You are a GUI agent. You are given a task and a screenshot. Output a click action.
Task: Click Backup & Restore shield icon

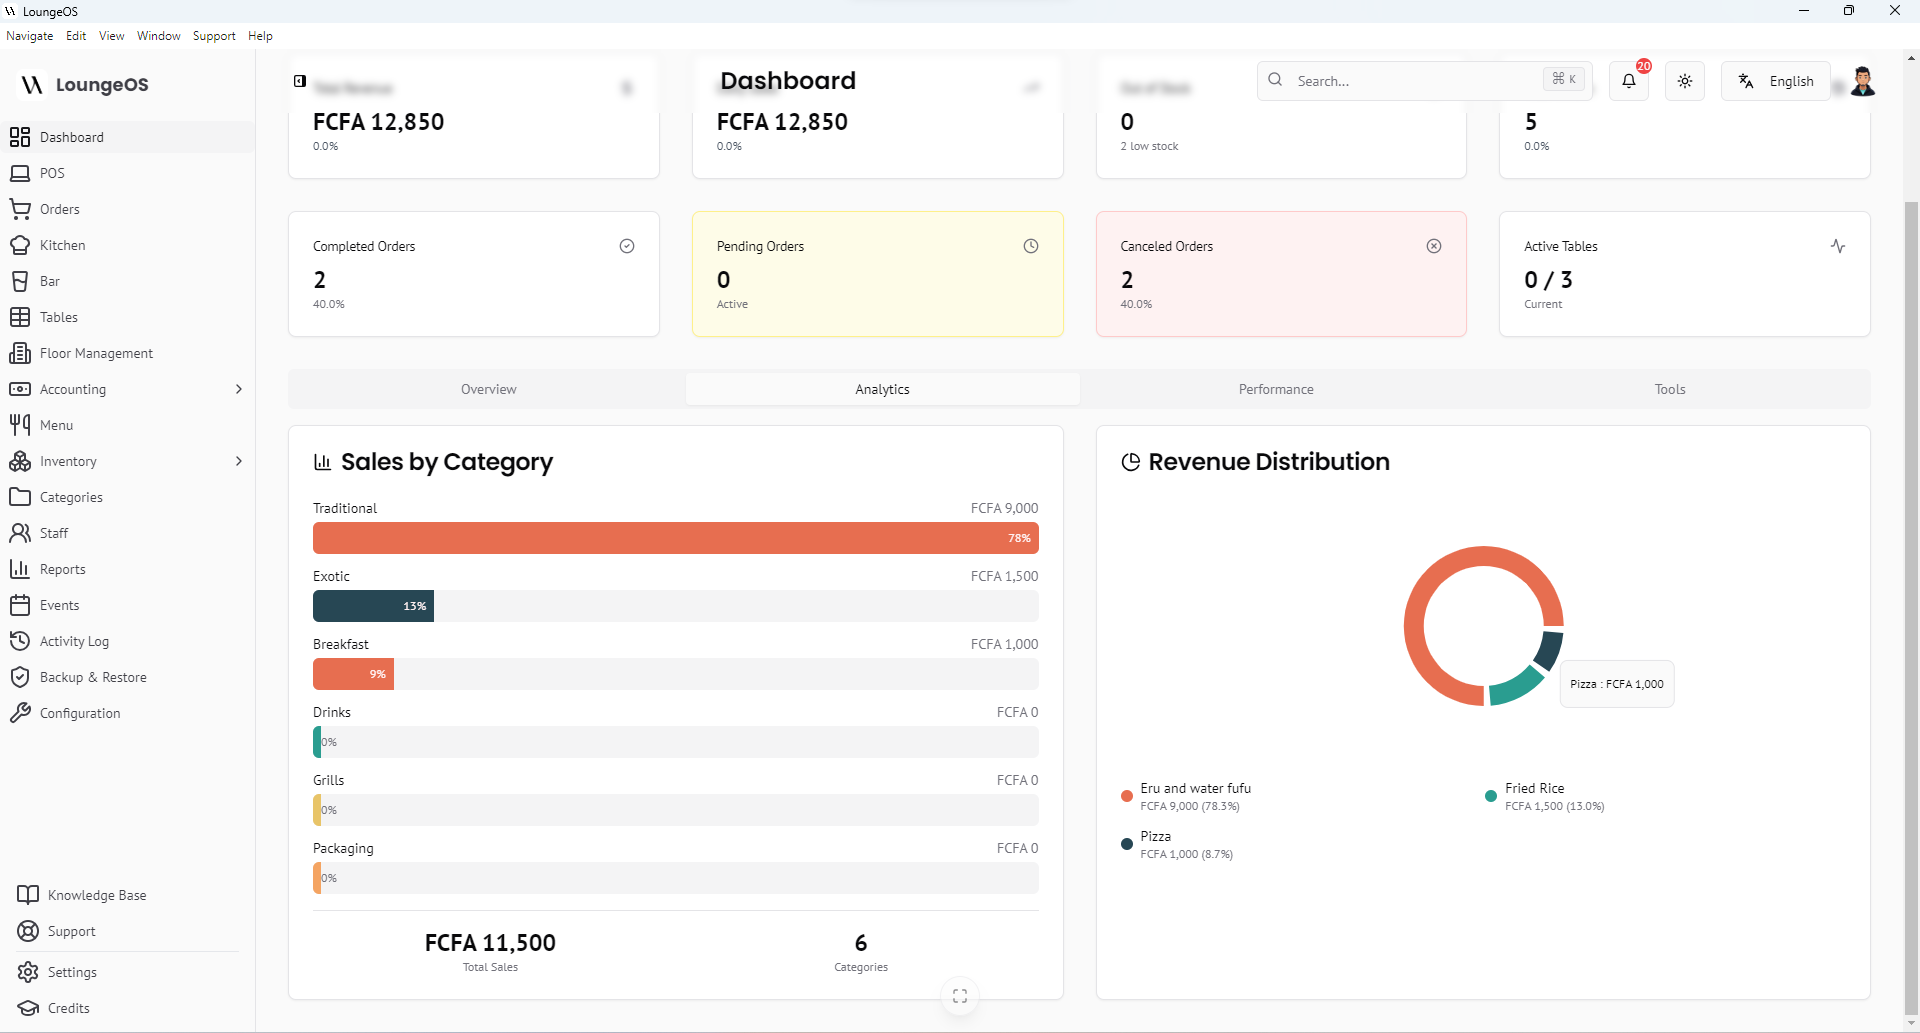pyautogui.click(x=20, y=677)
